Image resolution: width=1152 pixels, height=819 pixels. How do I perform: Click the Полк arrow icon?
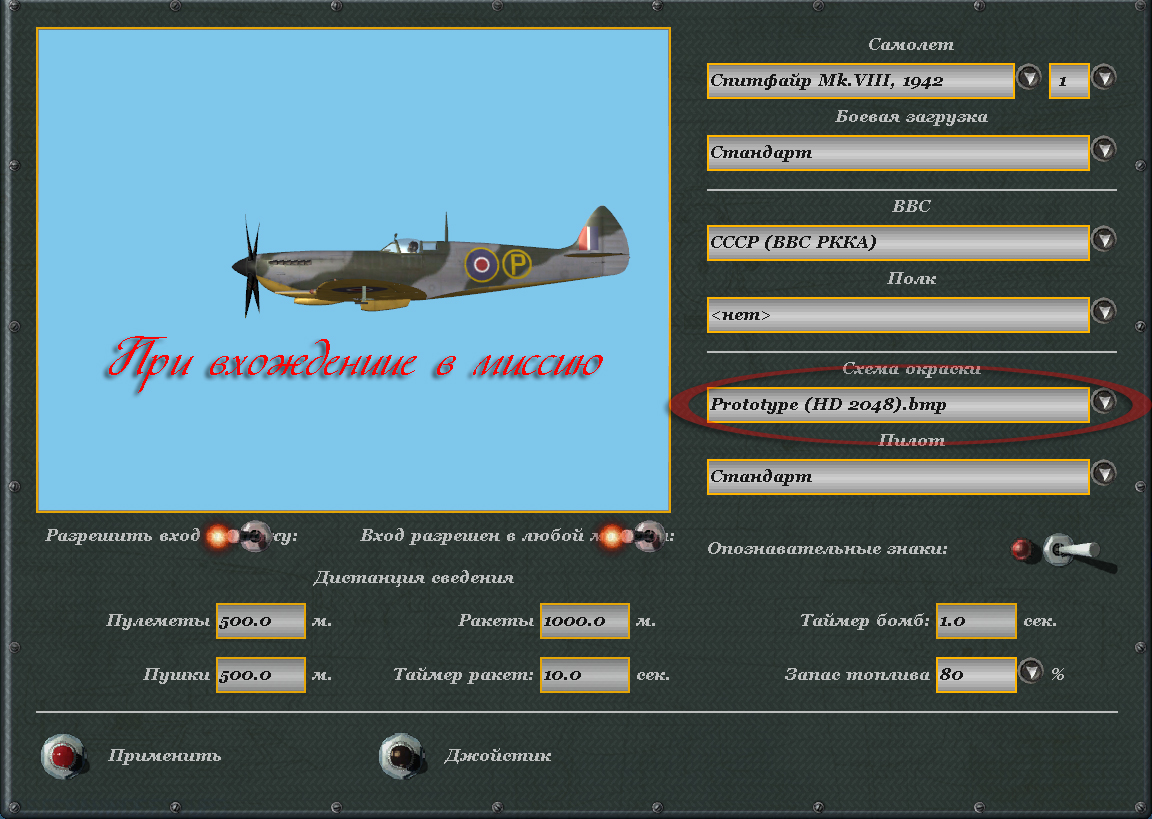[x=1104, y=311]
